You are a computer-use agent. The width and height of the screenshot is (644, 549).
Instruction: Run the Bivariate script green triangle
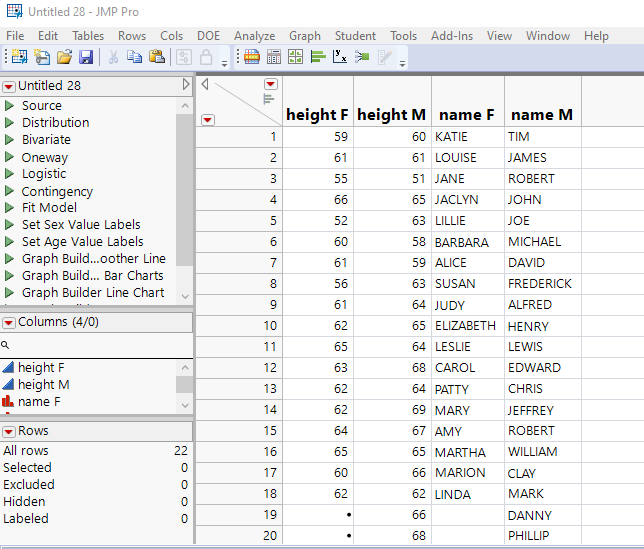pos(9,140)
